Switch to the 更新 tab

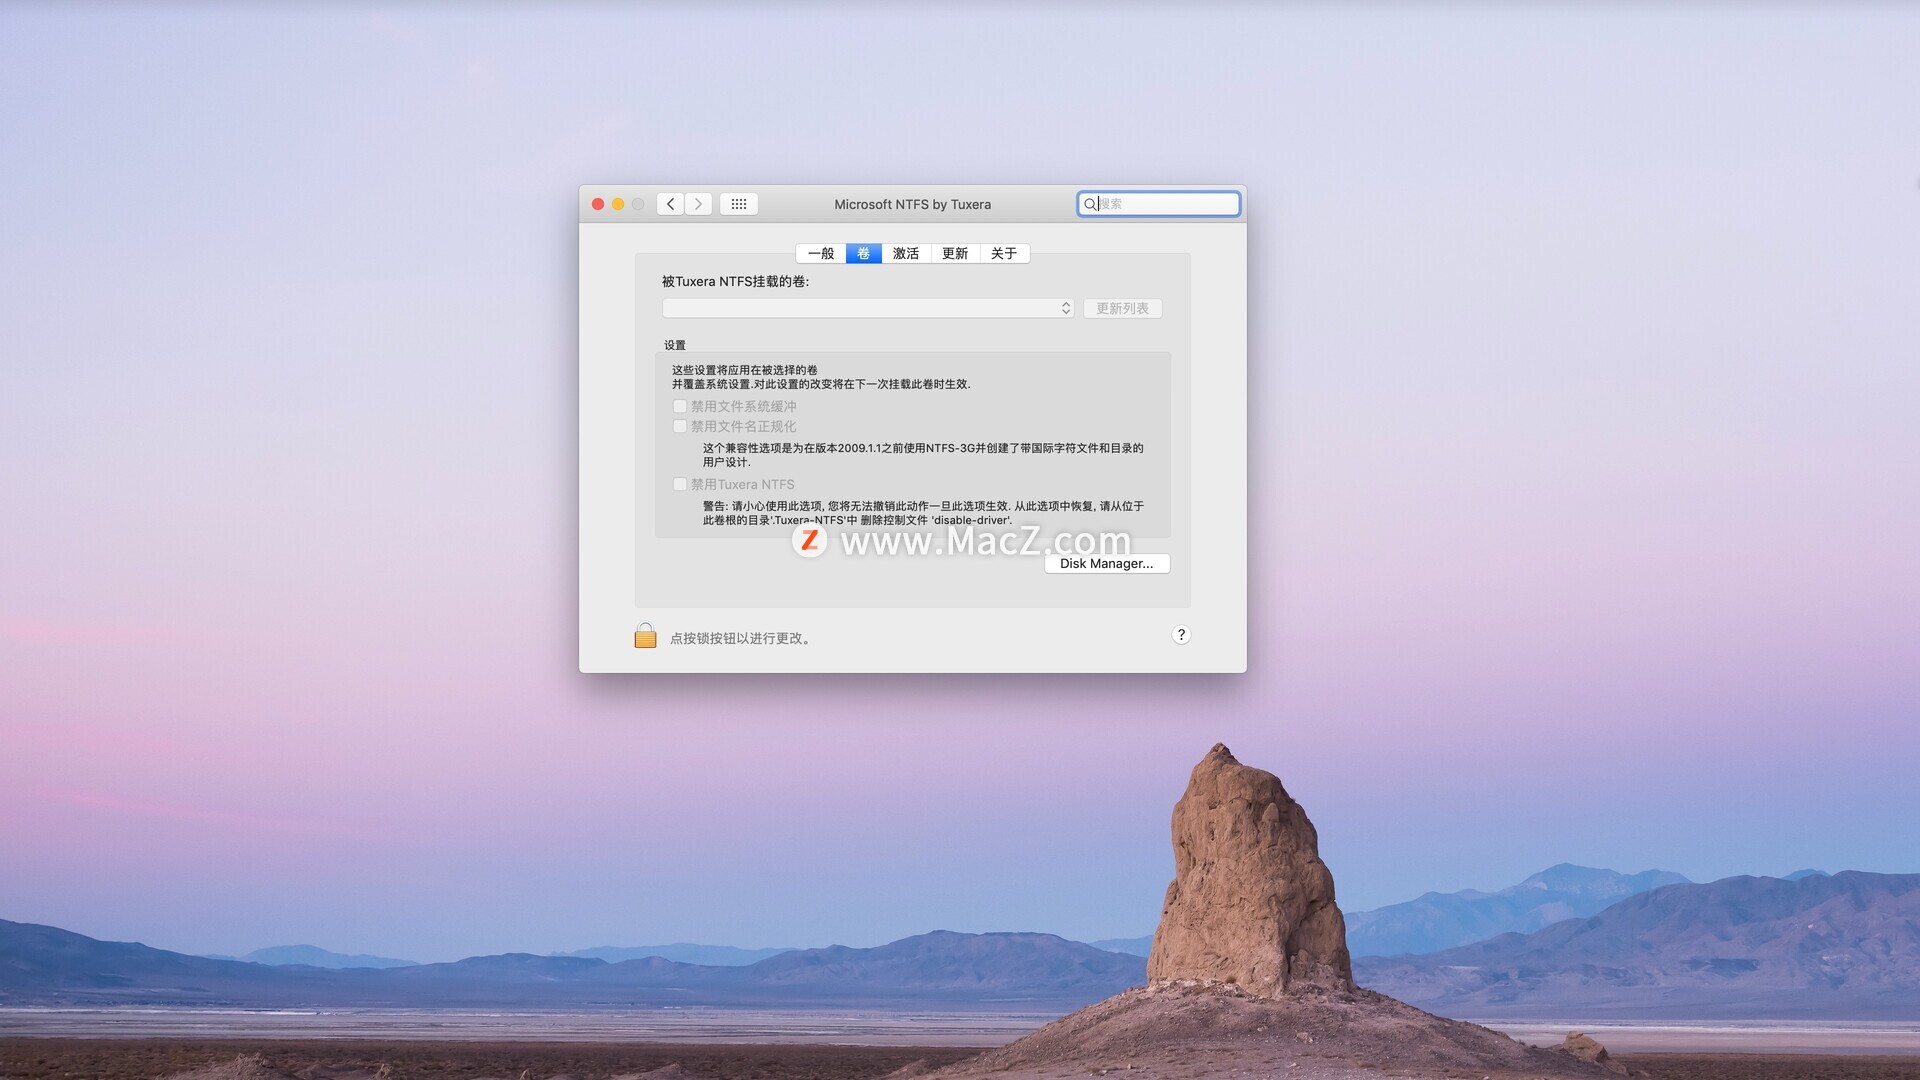click(955, 254)
